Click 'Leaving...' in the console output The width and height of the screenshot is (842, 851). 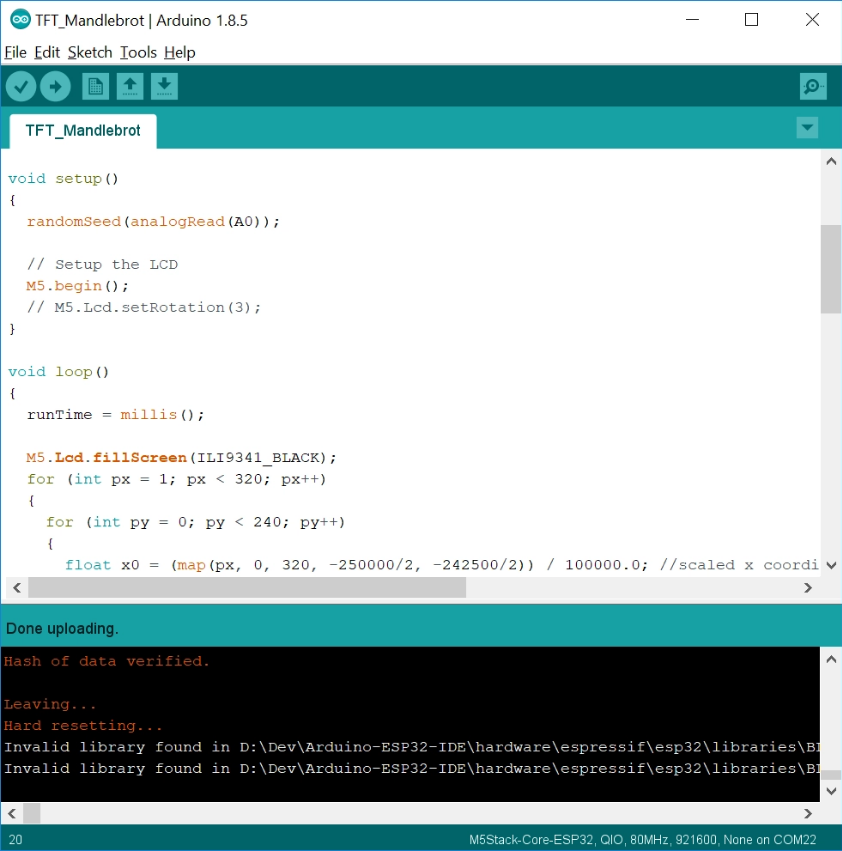[50, 704]
